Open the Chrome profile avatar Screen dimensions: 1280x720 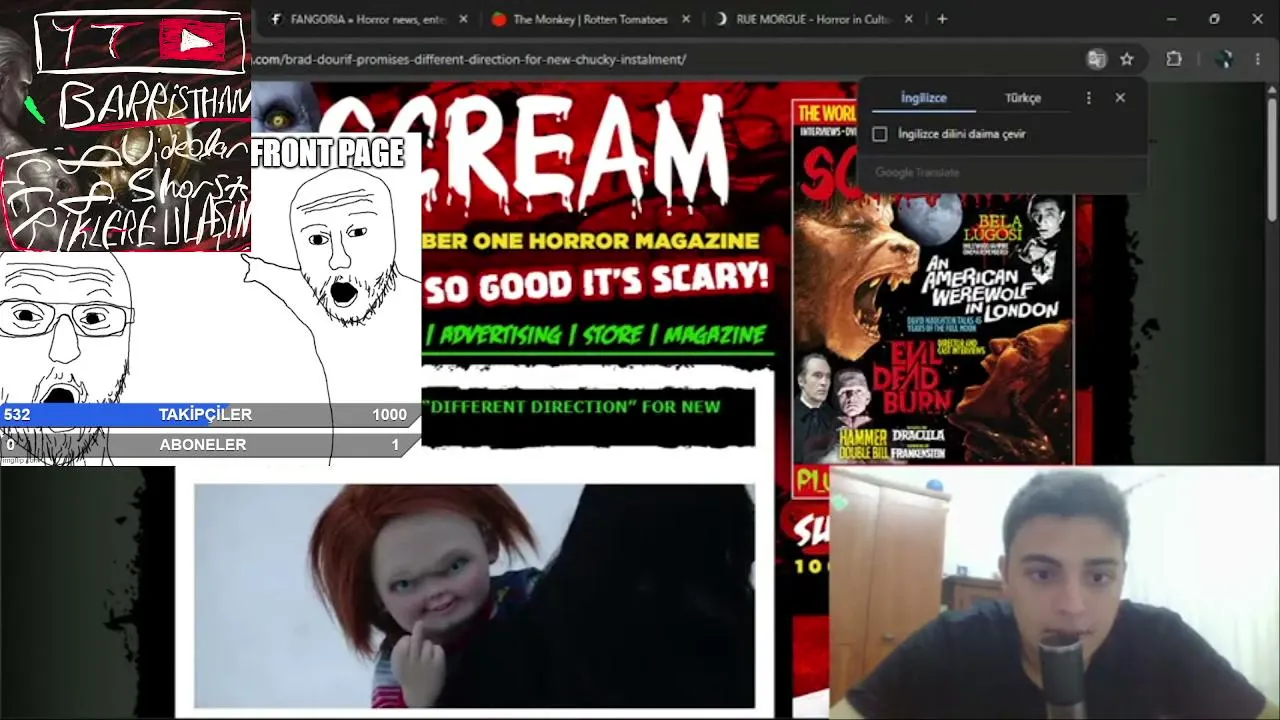[1224, 59]
